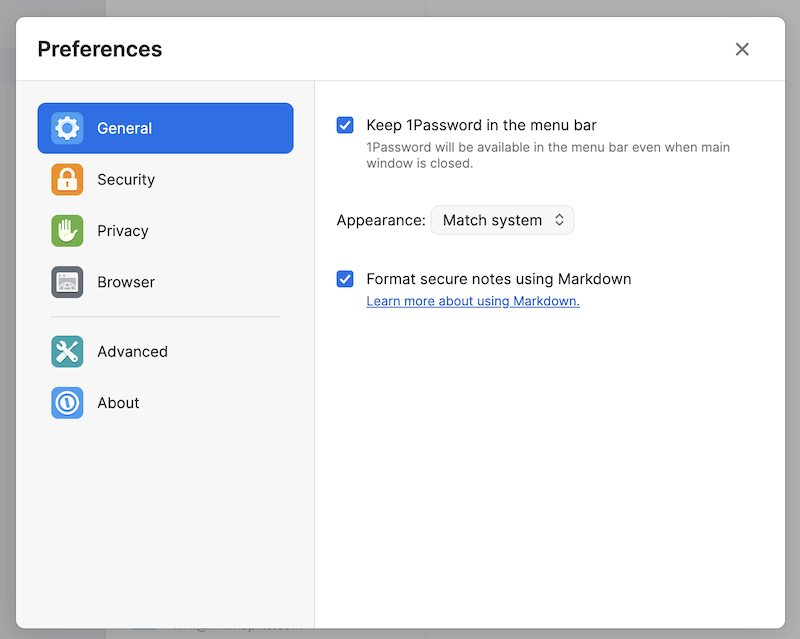Click the Format secure notes using Markdown label
The image size is (800, 639).
click(x=499, y=279)
